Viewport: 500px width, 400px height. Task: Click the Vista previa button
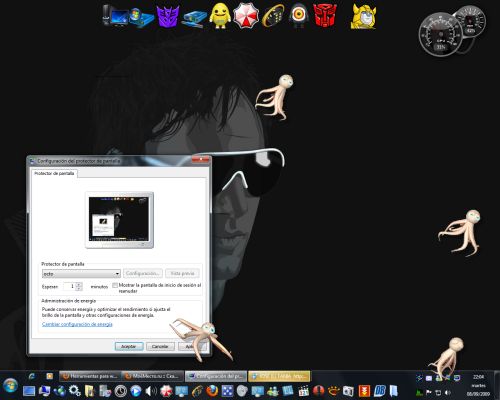[x=182, y=273]
